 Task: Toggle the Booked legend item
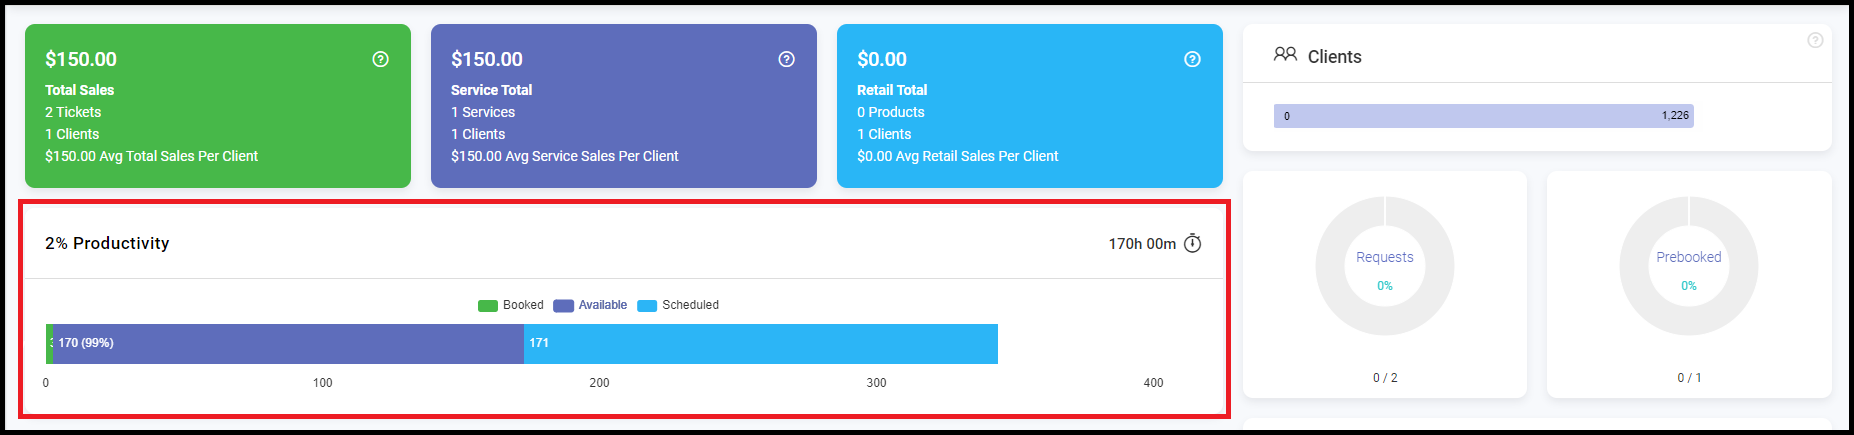click(x=510, y=305)
